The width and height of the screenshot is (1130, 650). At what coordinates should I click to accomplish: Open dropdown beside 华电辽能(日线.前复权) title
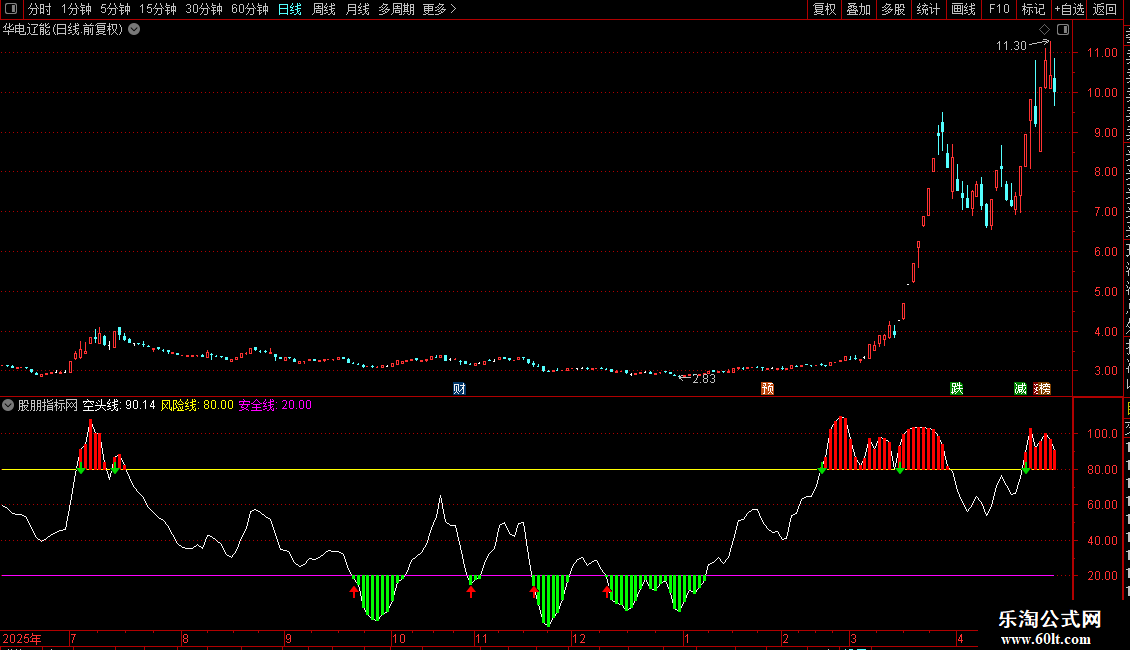[134, 30]
